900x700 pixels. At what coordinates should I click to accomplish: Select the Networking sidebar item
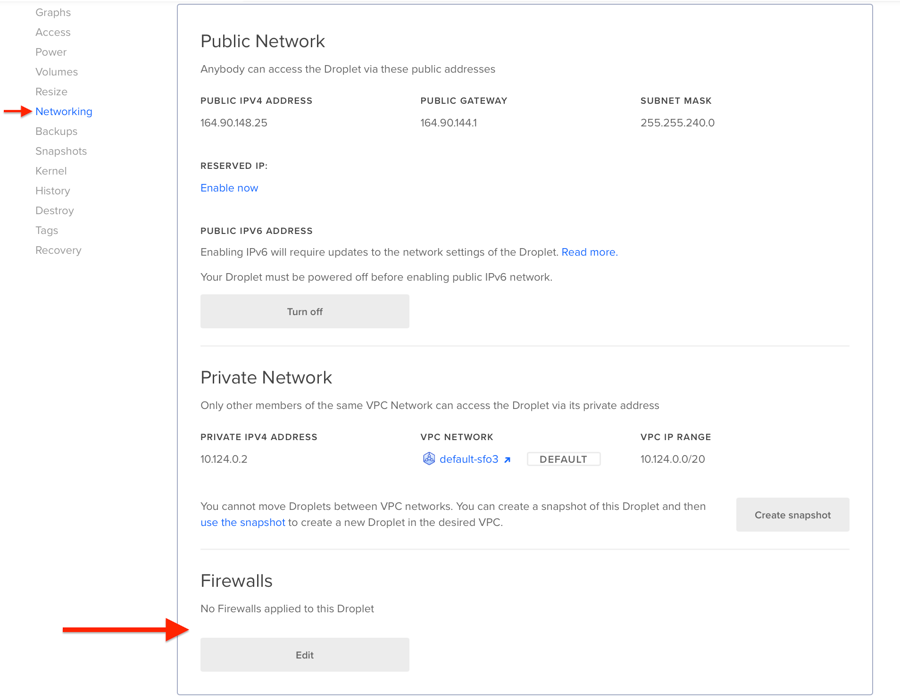(x=63, y=112)
